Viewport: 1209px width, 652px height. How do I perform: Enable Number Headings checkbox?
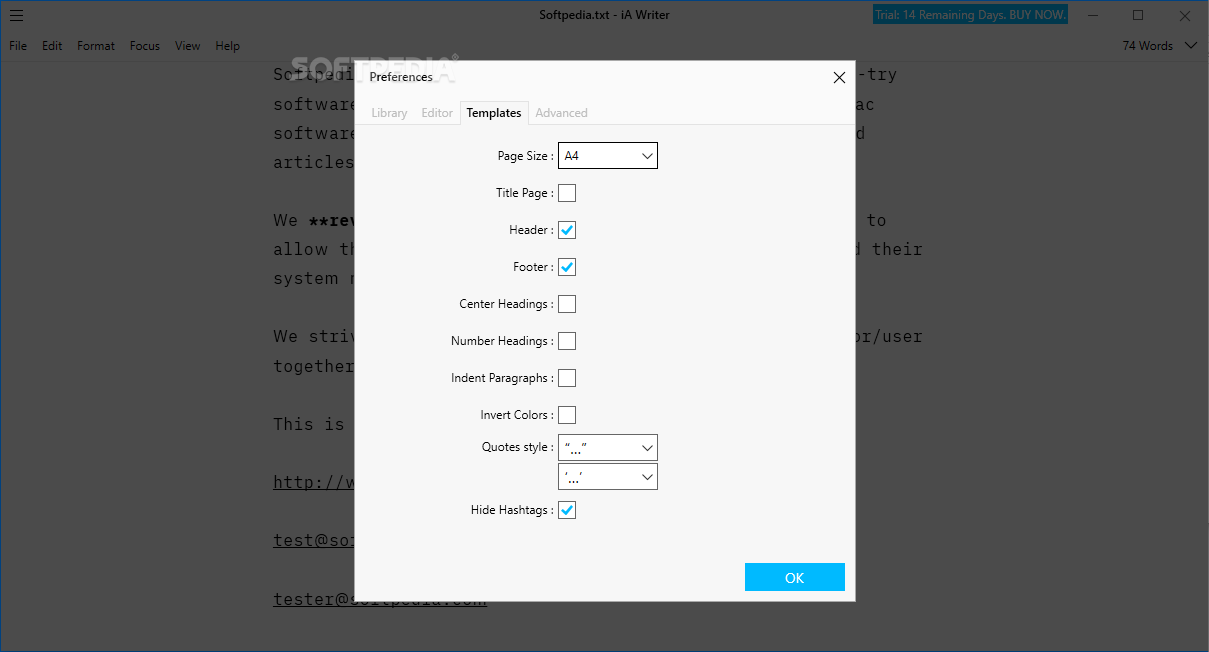click(567, 341)
